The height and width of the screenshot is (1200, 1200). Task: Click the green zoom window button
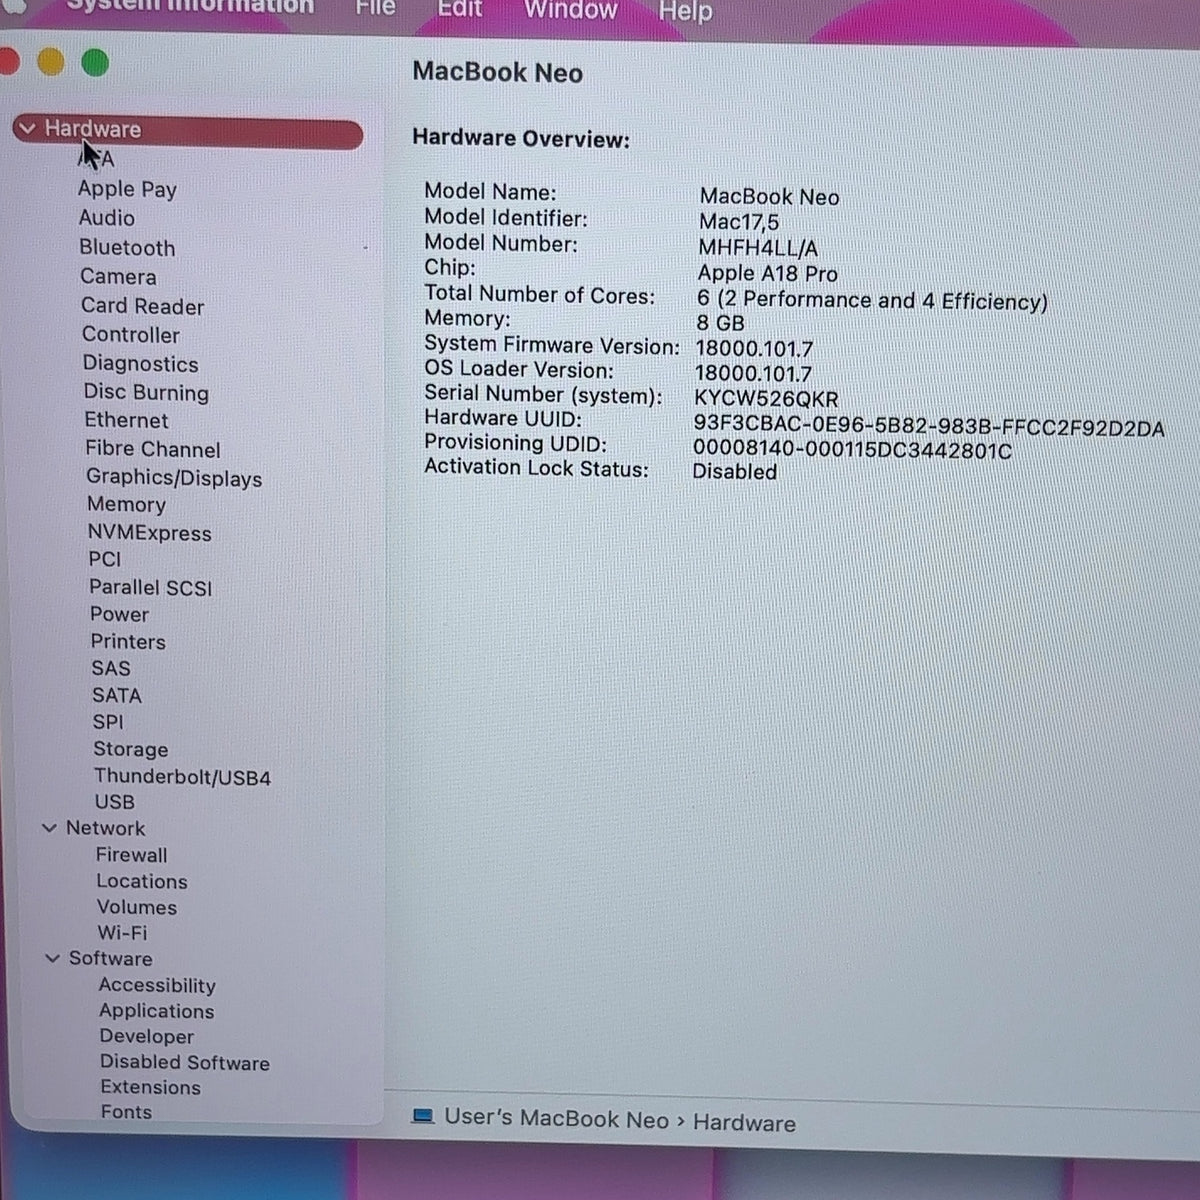pos(95,63)
